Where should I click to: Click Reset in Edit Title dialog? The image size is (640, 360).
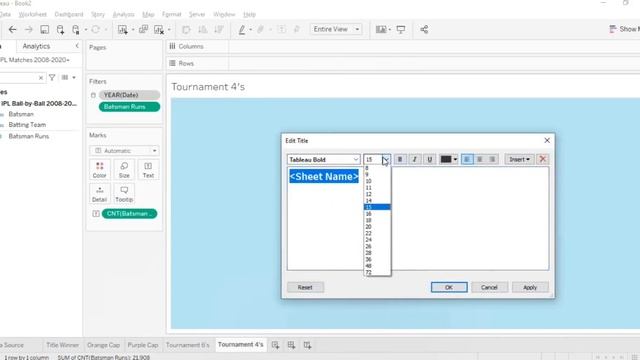click(x=305, y=287)
